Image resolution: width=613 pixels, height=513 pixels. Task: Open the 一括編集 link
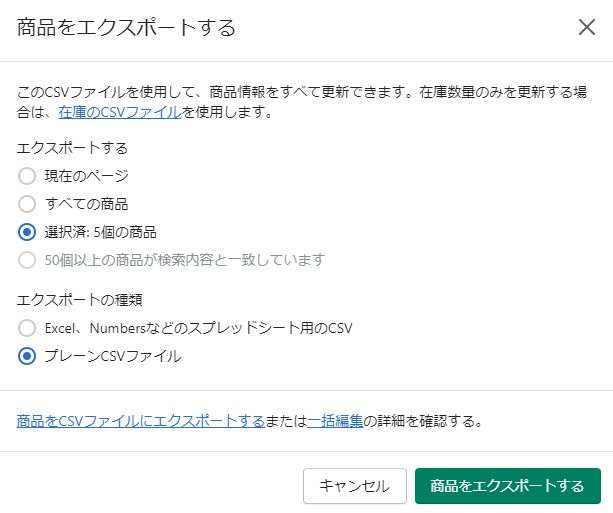[335, 421]
